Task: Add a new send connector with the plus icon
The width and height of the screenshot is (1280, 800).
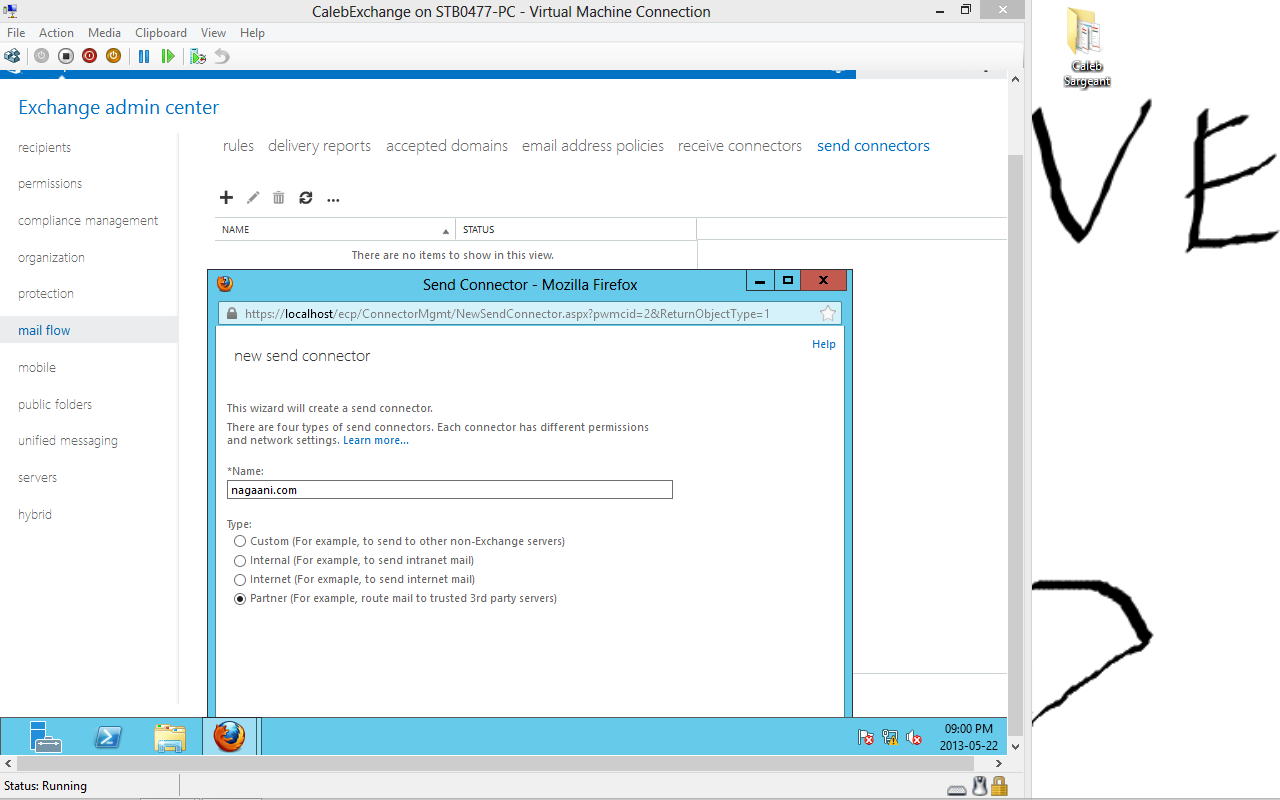Action: [x=226, y=198]
